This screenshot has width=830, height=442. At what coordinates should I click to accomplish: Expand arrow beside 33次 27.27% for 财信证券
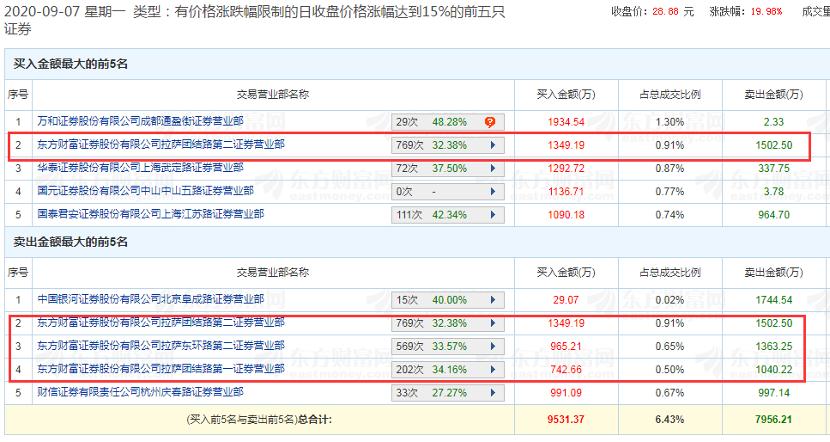click(x=493, y=393)
